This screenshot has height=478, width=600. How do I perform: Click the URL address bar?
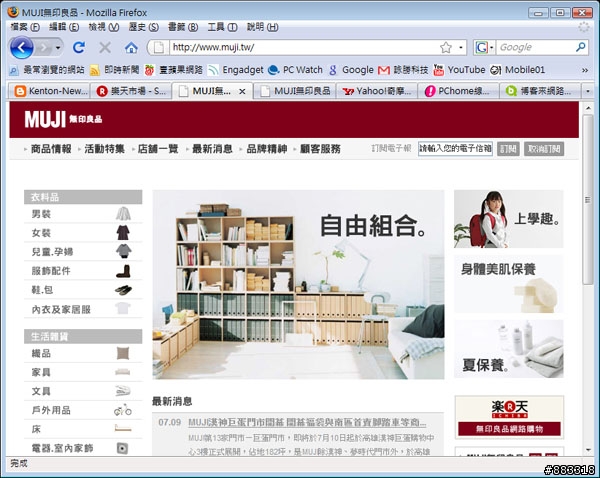coord(304,47)
